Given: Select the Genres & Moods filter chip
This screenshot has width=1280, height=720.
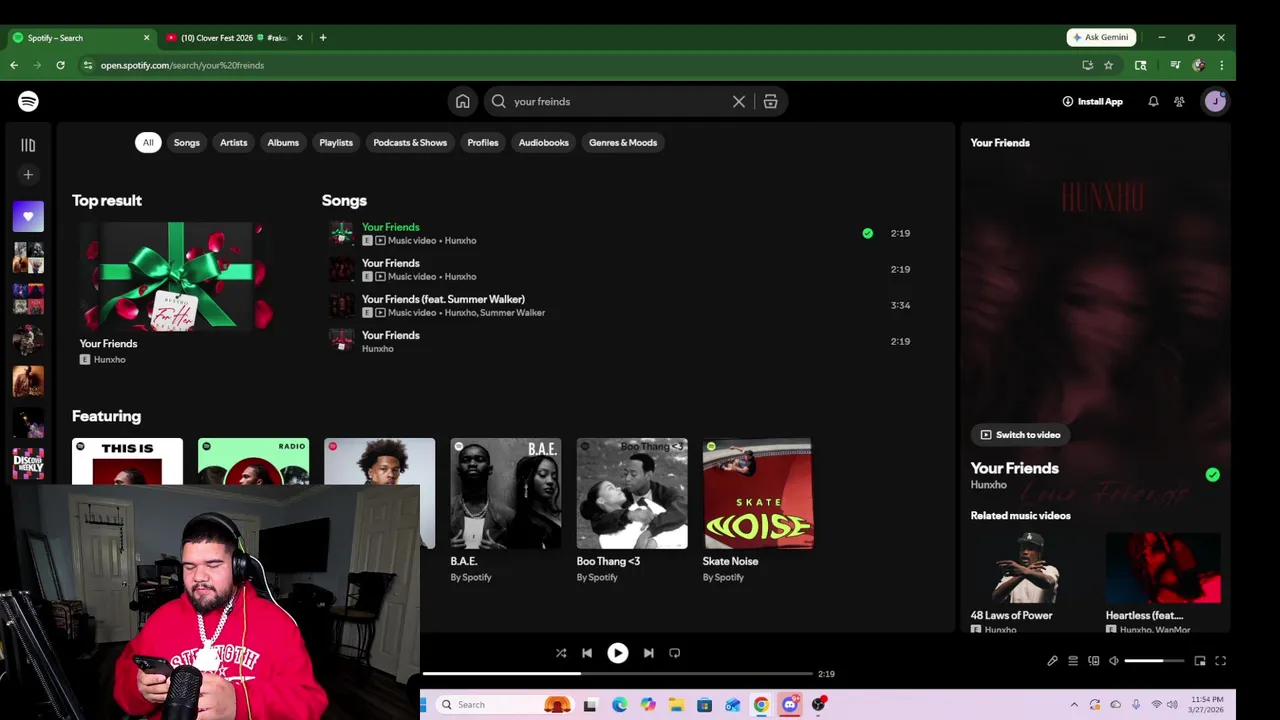Looking at the screenshot, I should tap(623, 142).
